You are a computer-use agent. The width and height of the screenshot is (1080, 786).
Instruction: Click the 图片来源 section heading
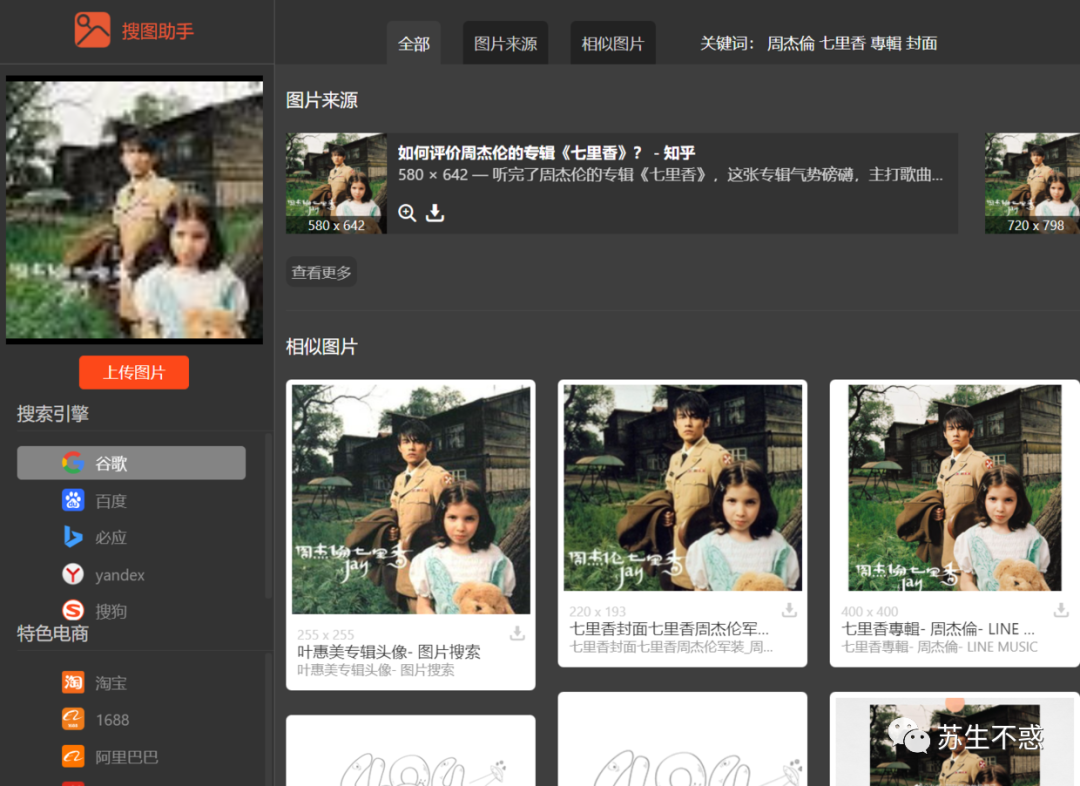click(x=322, y=101)
